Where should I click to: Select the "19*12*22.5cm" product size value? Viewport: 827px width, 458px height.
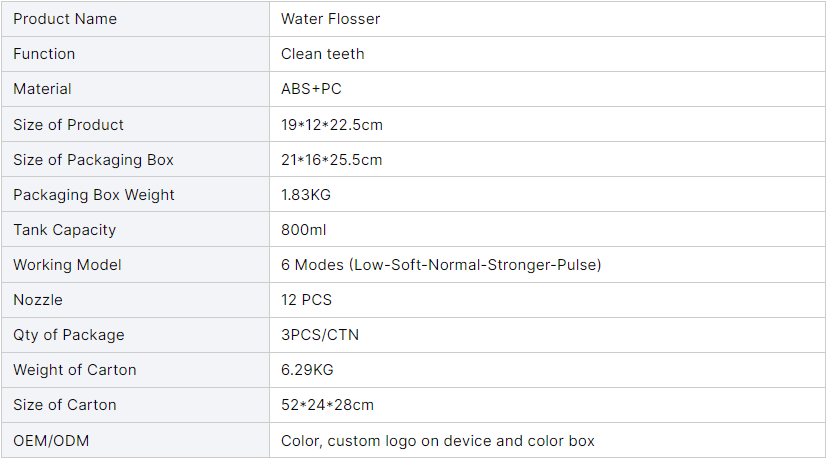click(x=332, y=125)
